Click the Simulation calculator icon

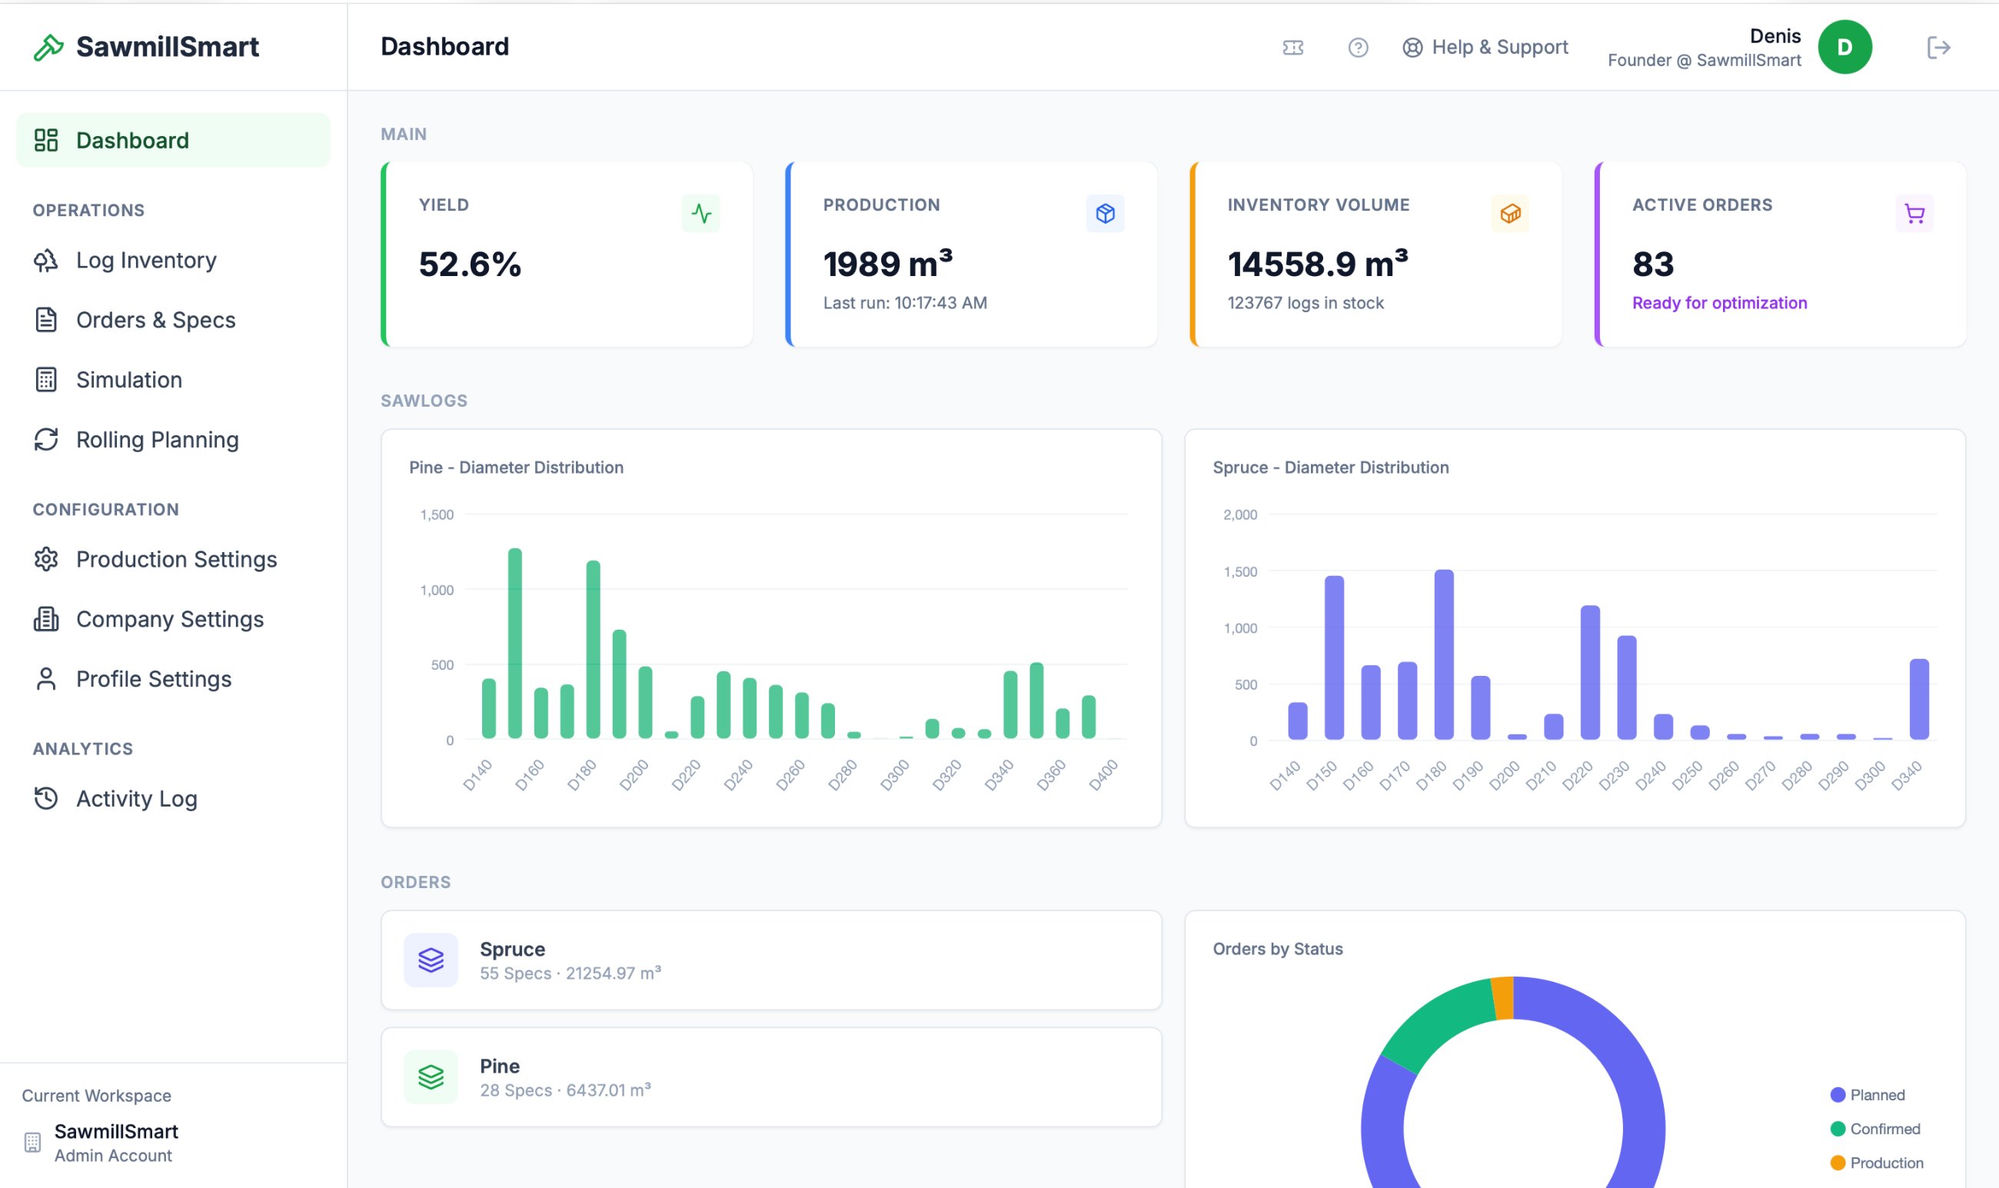tap(46, 380)
